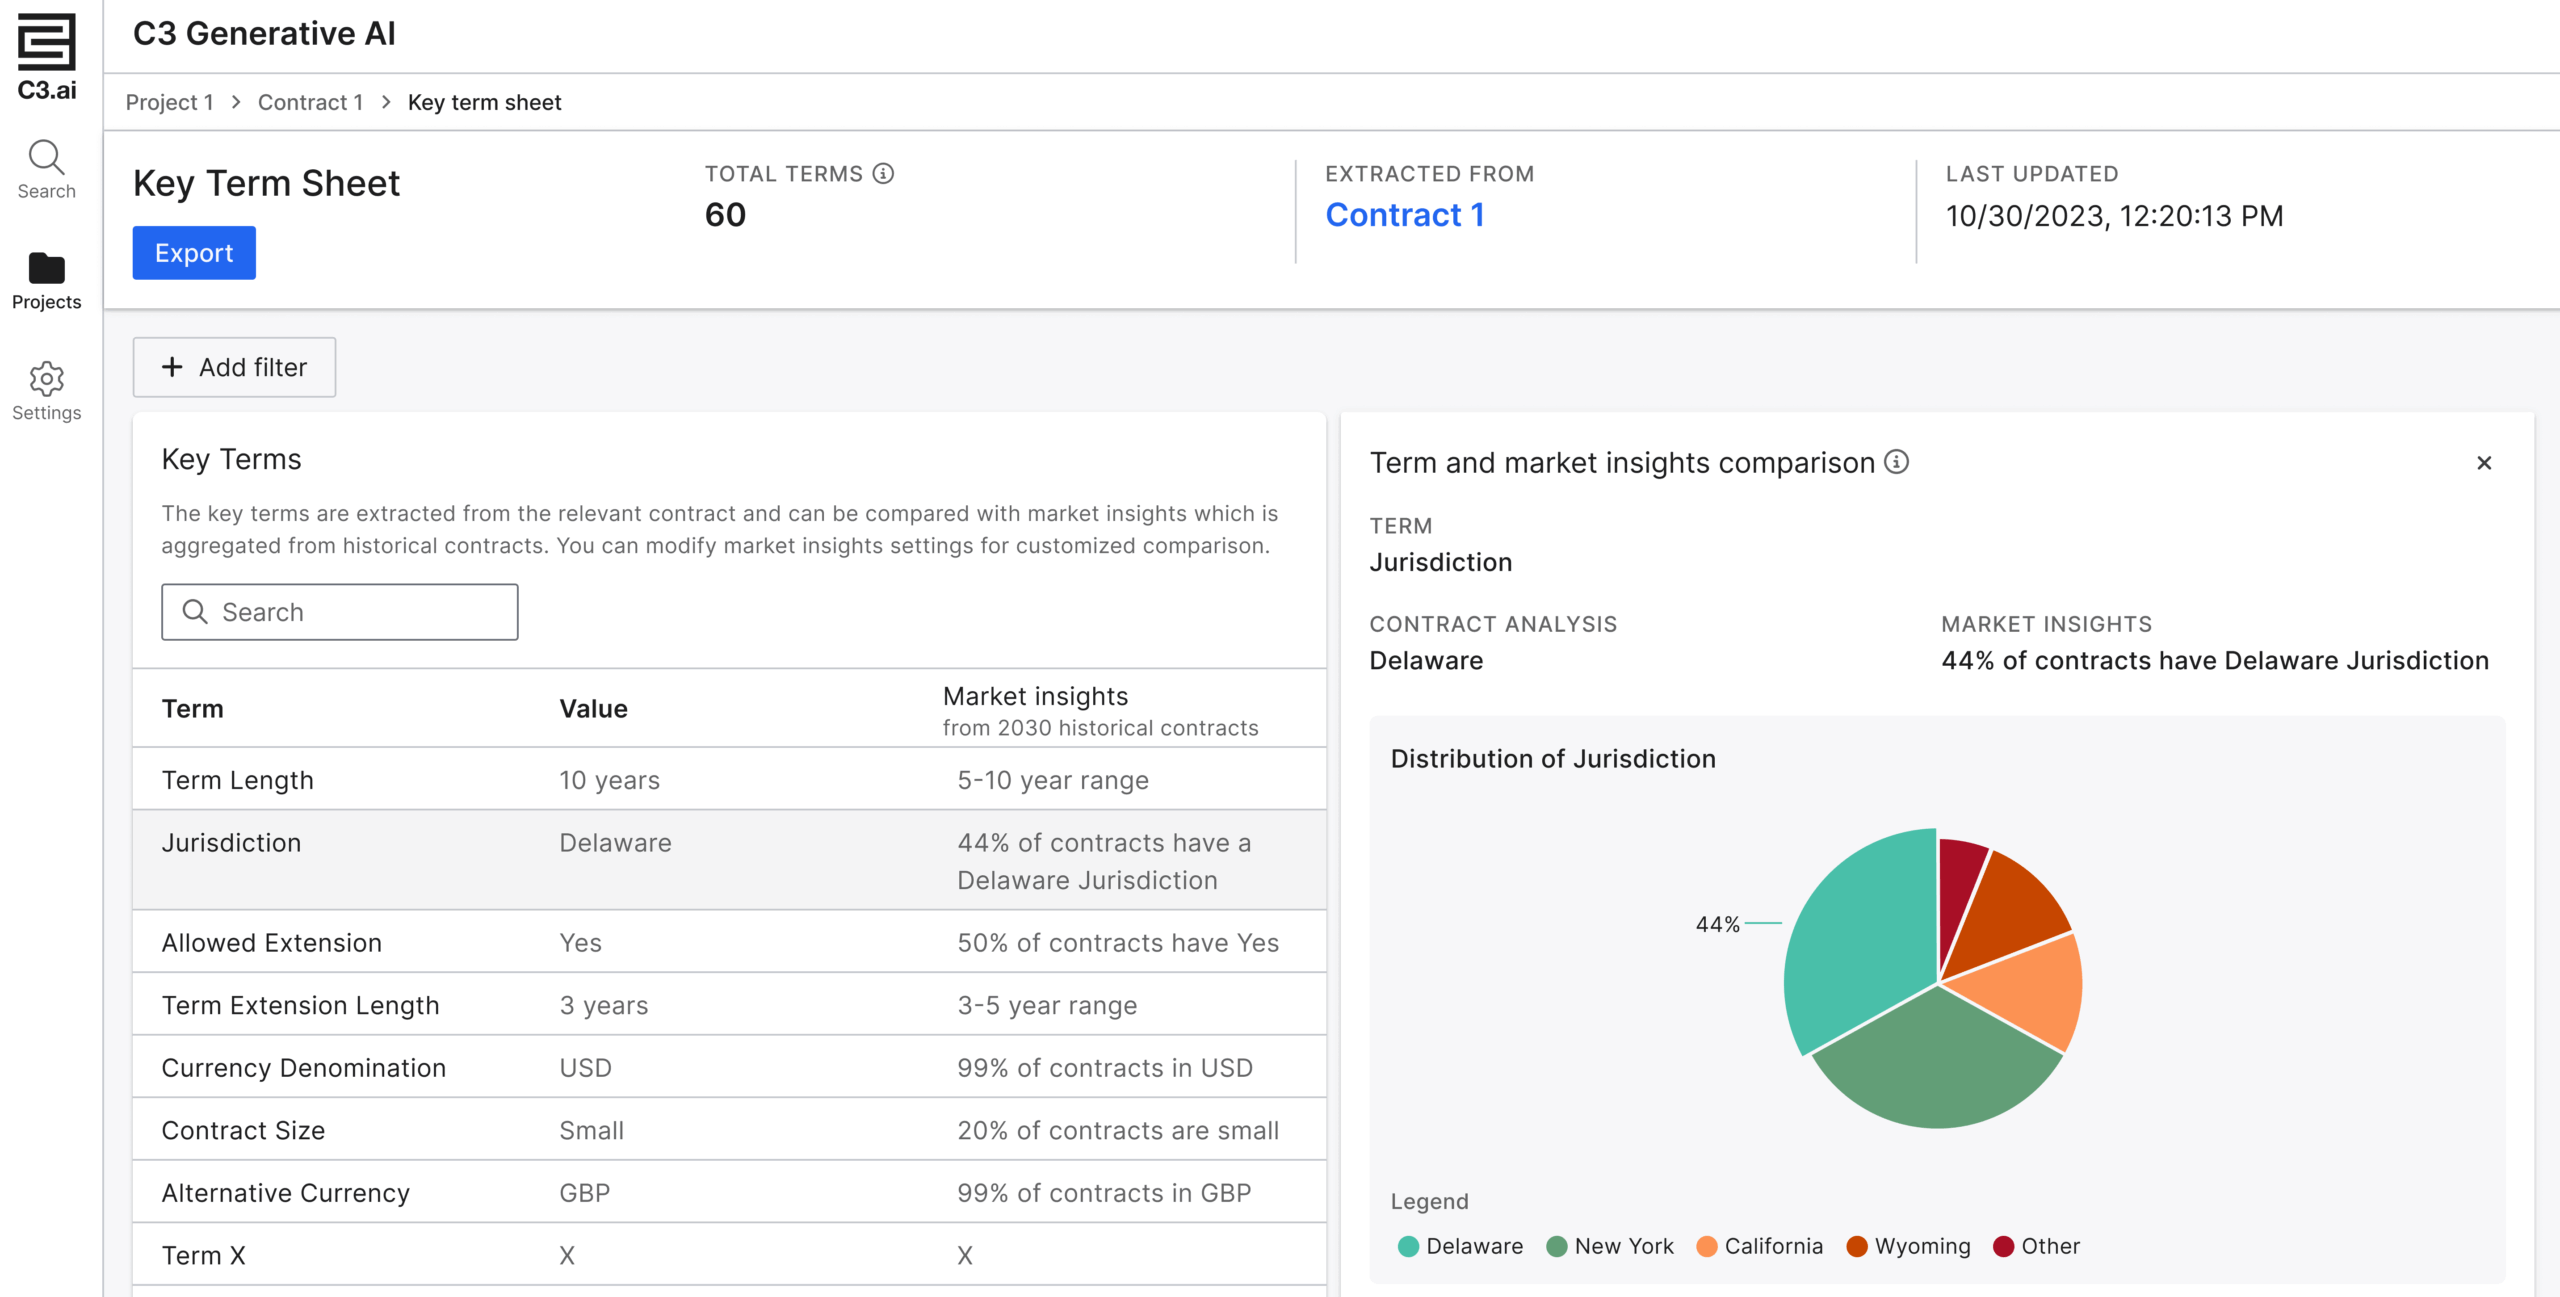The image size is (2560, 1297).
Task: Select the Other legend swatch
Action: pos(2003,1246)
